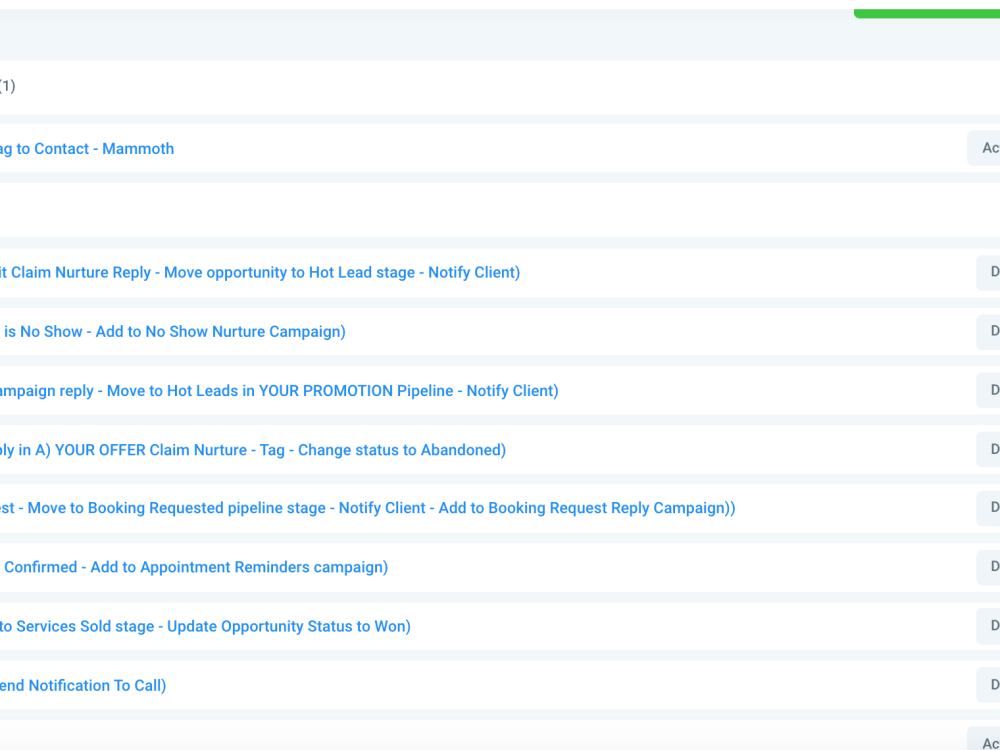Click the Active status badge beside Tag to Contact

point(990,148)
